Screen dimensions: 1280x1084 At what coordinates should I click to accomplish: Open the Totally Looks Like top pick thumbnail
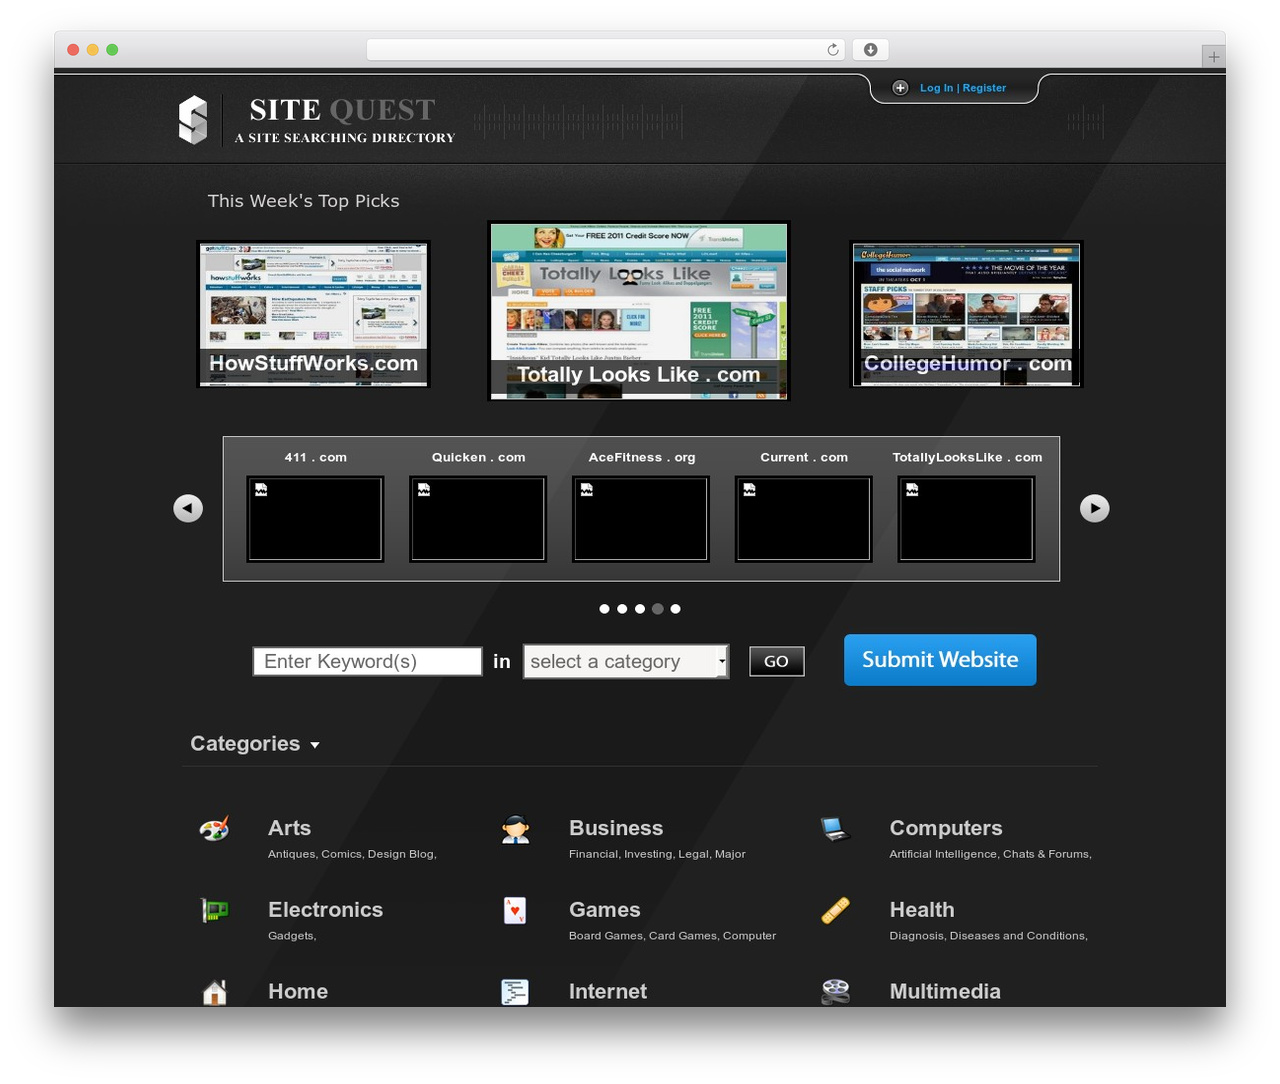639,311
